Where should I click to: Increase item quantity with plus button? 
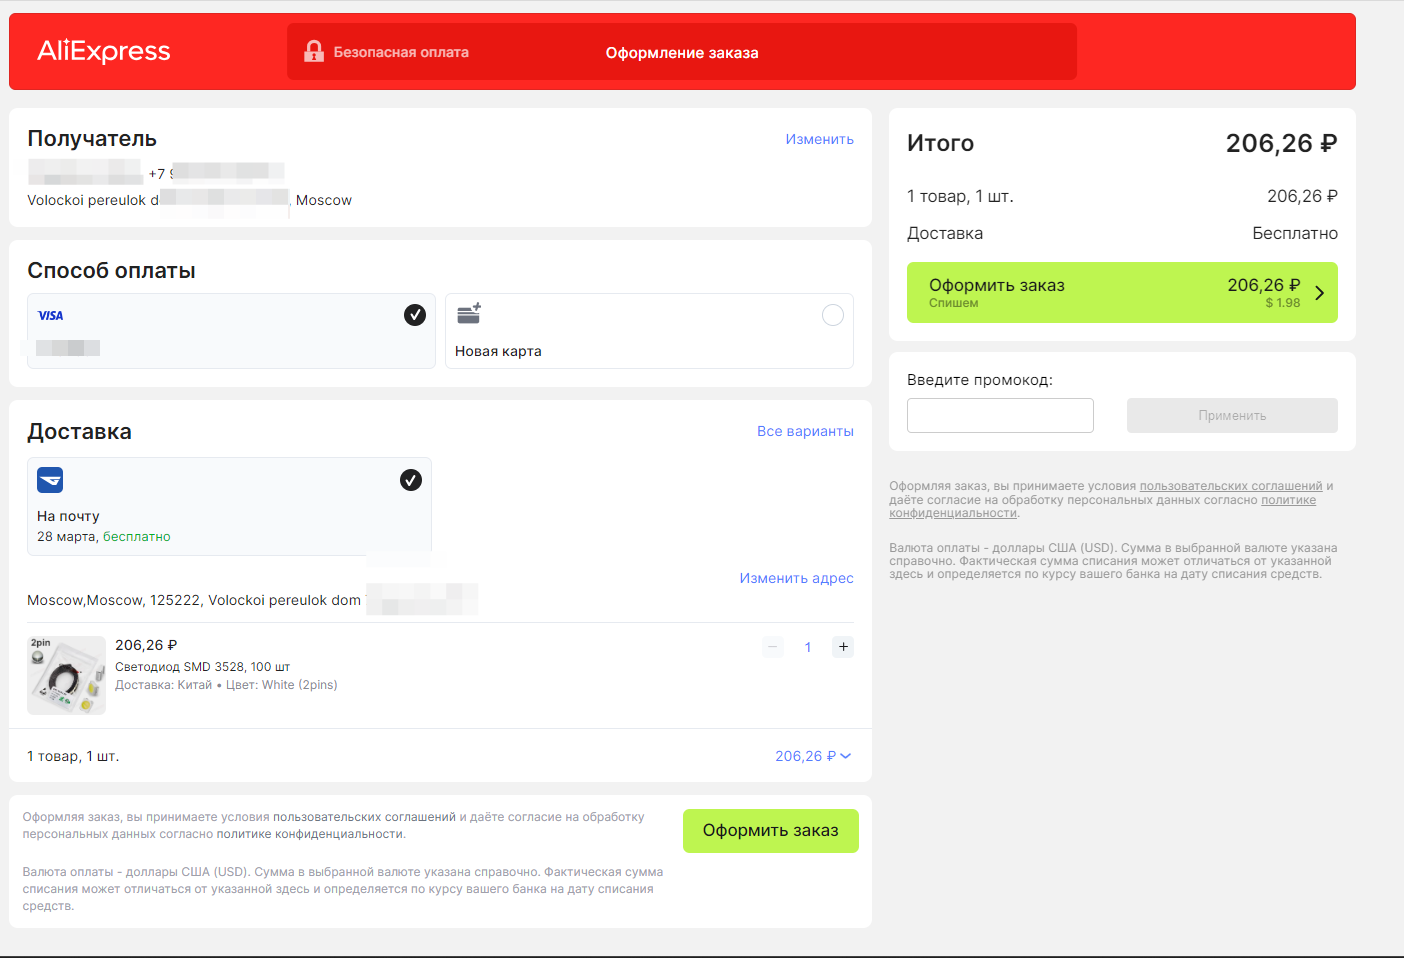coord(843,647)
